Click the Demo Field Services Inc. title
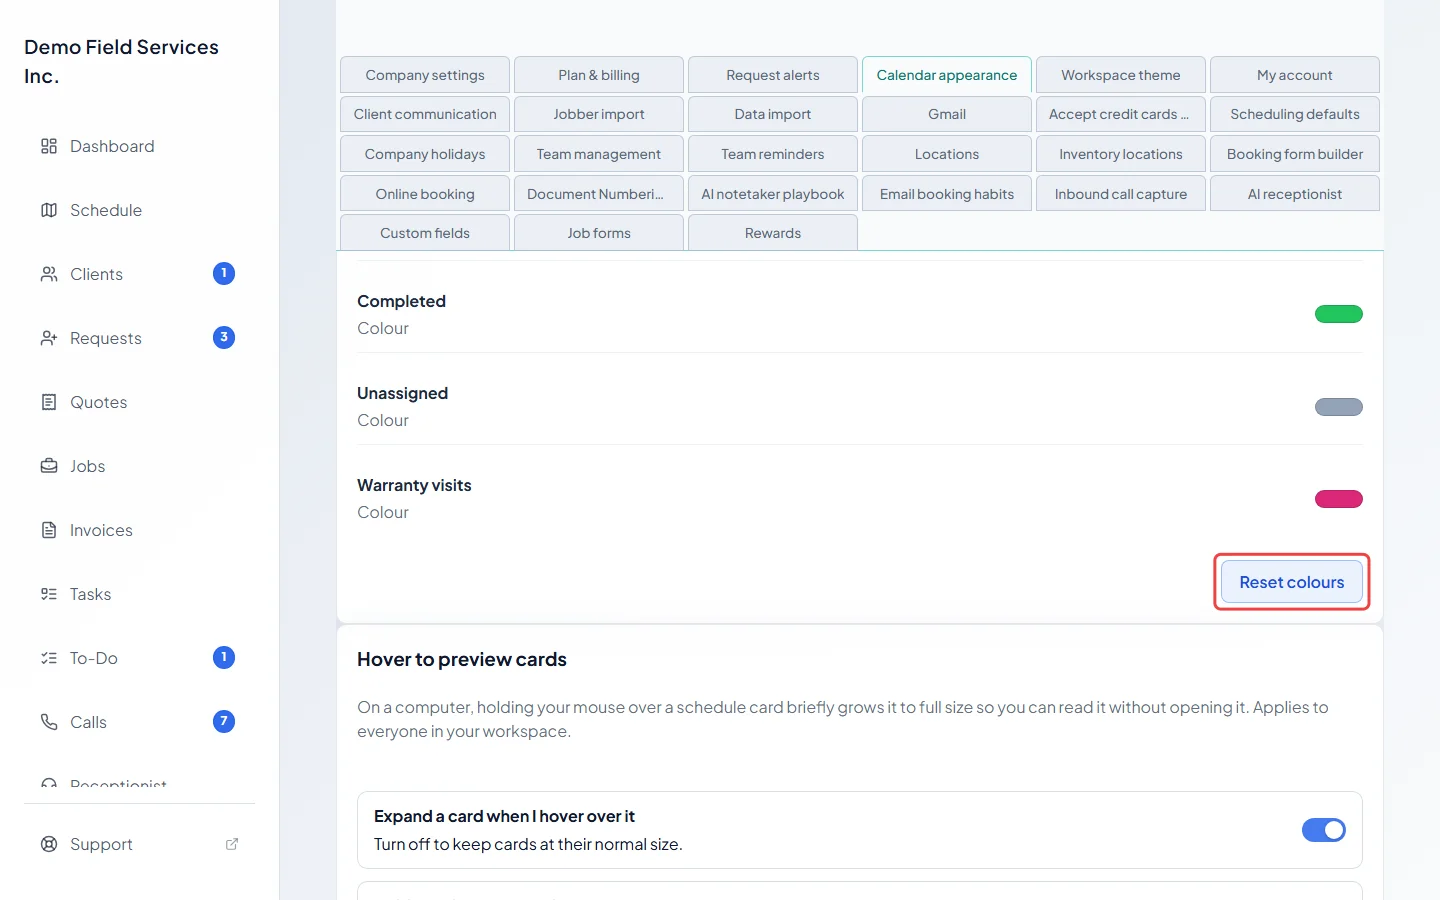The height and width of the screenshot is (900, 1440). [121, 61]
